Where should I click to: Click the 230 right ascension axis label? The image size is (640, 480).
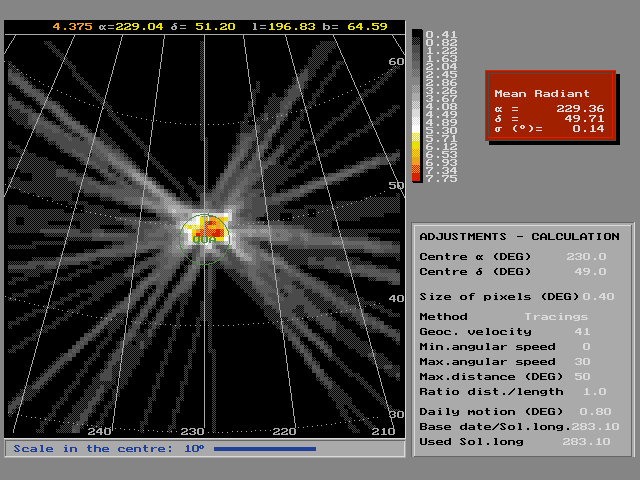point(192,431)
